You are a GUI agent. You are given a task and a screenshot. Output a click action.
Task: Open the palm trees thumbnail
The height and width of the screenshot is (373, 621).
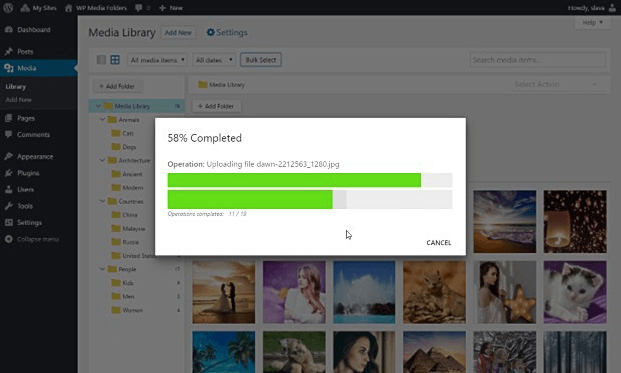224,352
